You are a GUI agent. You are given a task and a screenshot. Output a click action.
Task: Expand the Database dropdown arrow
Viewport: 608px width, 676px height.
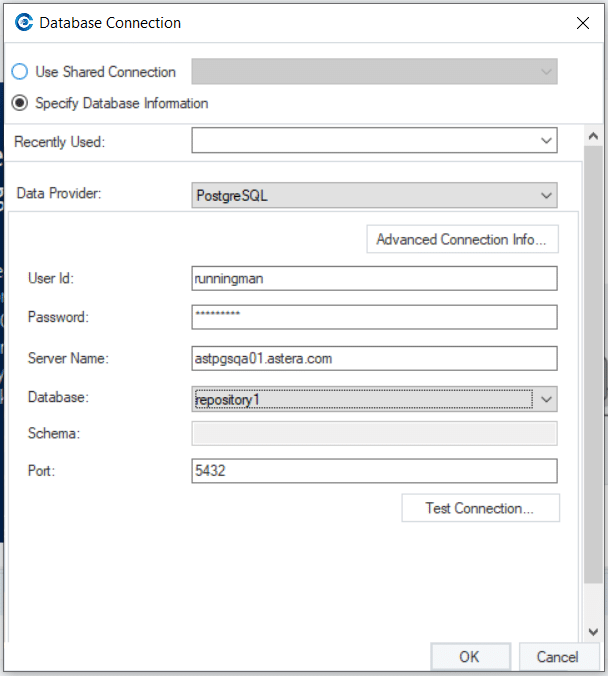tap(546, 398)
